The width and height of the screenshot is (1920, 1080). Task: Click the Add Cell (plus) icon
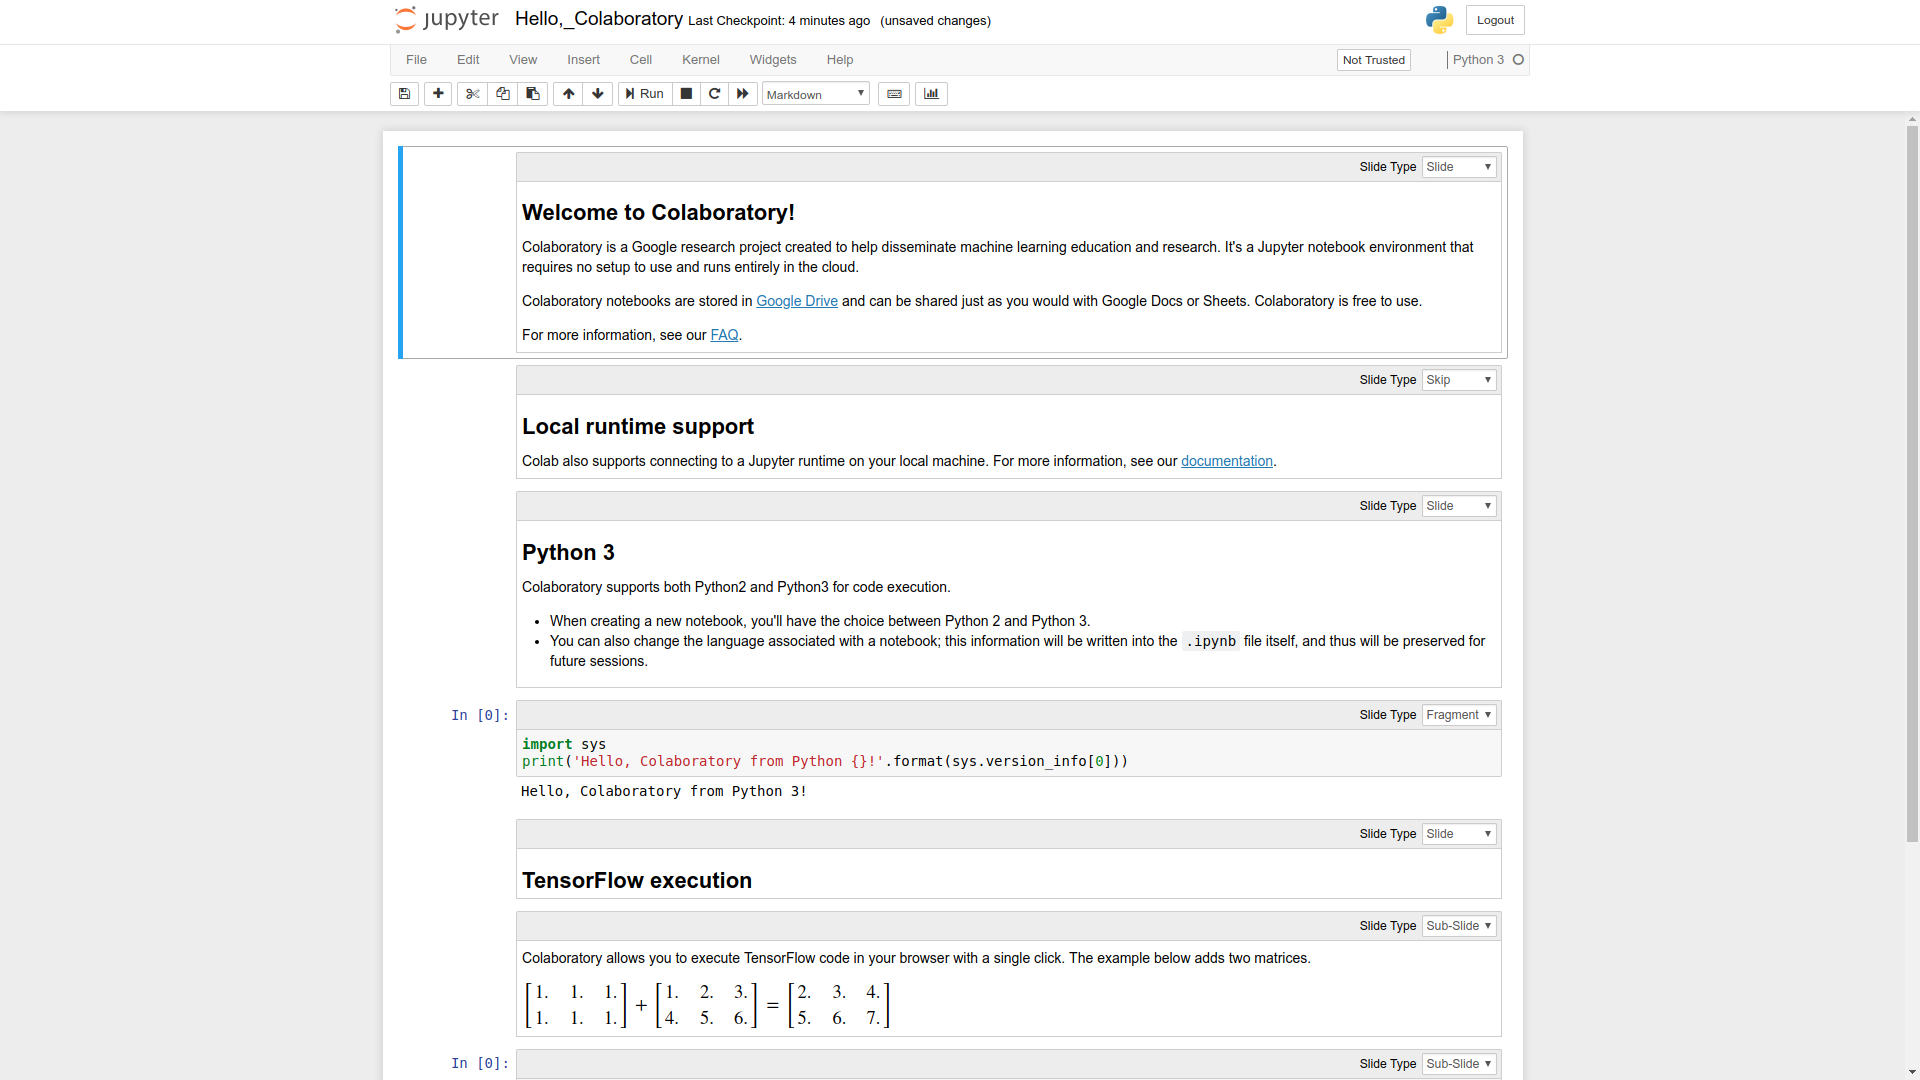(x=436, y=94)
